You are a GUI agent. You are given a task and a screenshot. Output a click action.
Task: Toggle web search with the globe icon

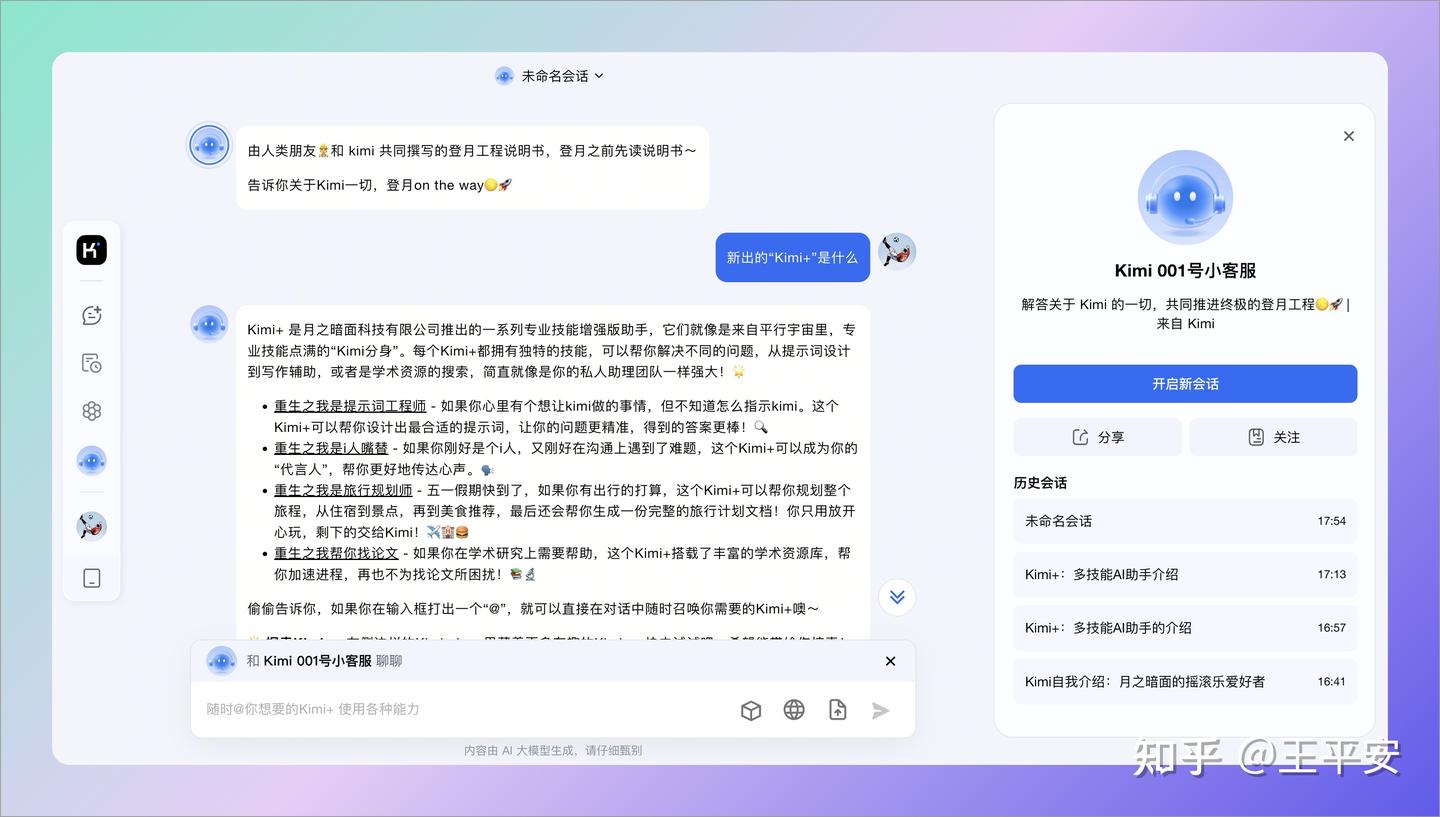[x=794, y=710]
